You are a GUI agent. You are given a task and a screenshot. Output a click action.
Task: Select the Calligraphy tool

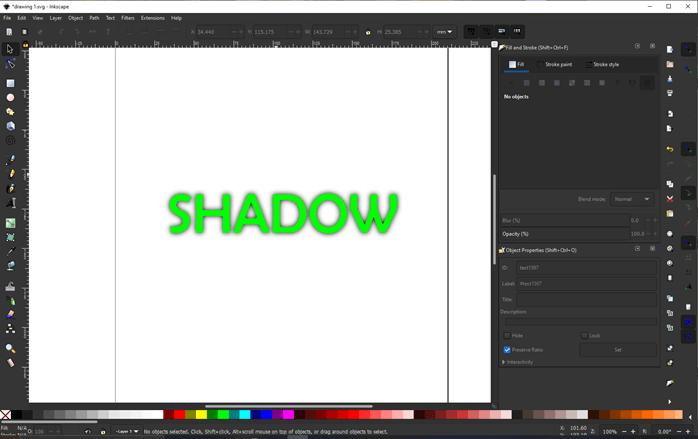point(10,188)
